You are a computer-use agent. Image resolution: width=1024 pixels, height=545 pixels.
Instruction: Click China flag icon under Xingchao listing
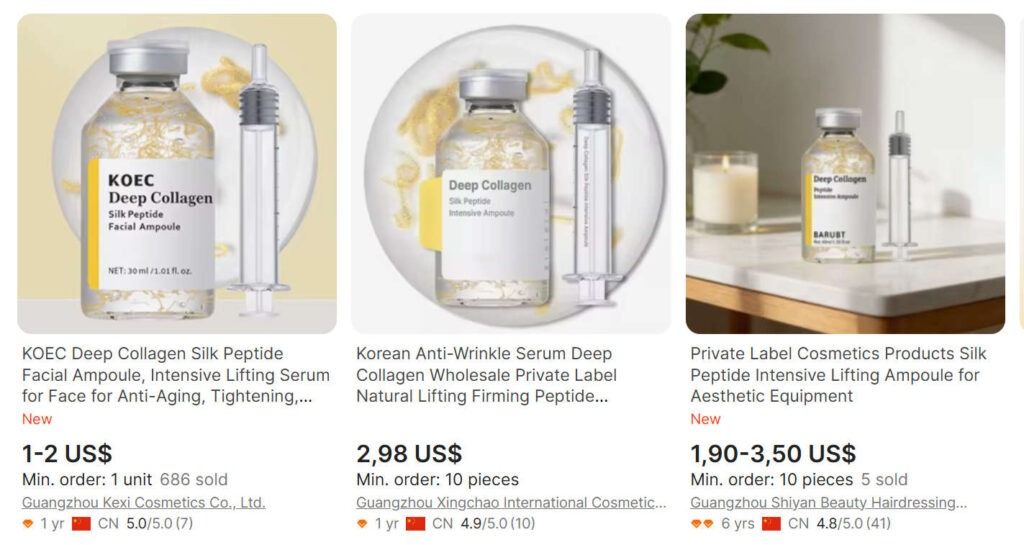(x=415, y=523)
